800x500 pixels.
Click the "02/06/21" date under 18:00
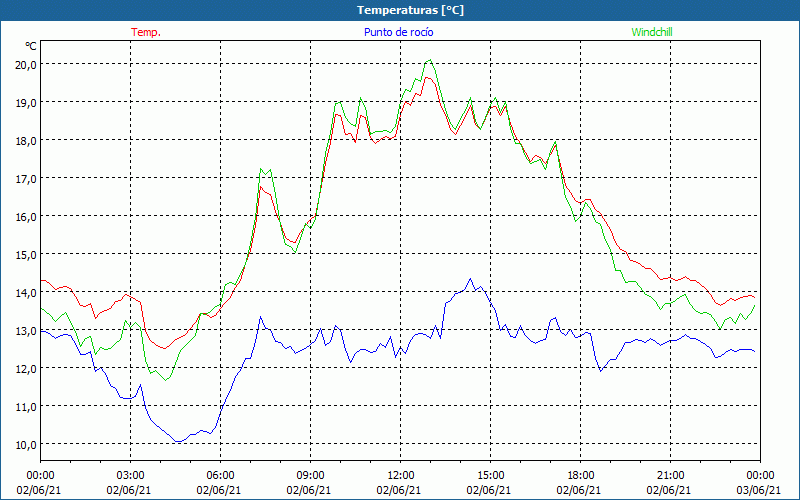click(x=581, y=490)
